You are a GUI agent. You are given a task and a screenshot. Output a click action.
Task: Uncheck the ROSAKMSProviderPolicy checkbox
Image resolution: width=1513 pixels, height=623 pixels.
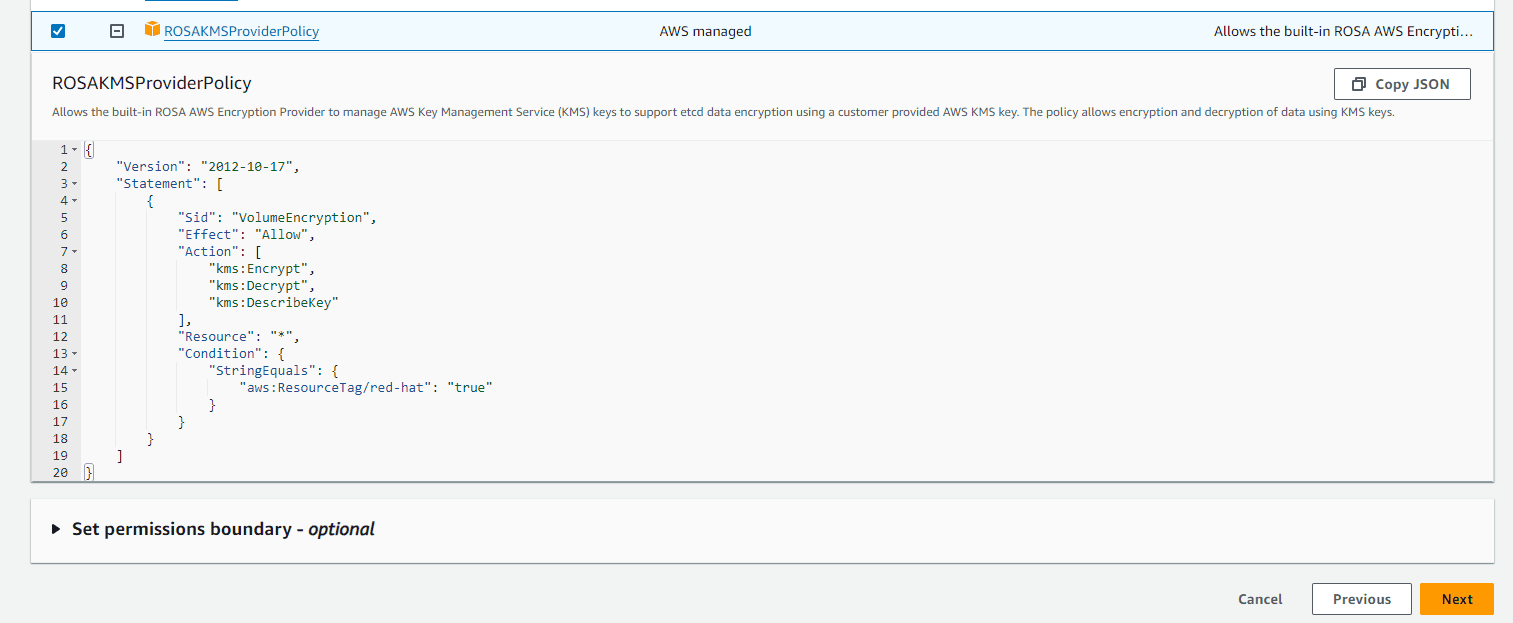[58, 31]
